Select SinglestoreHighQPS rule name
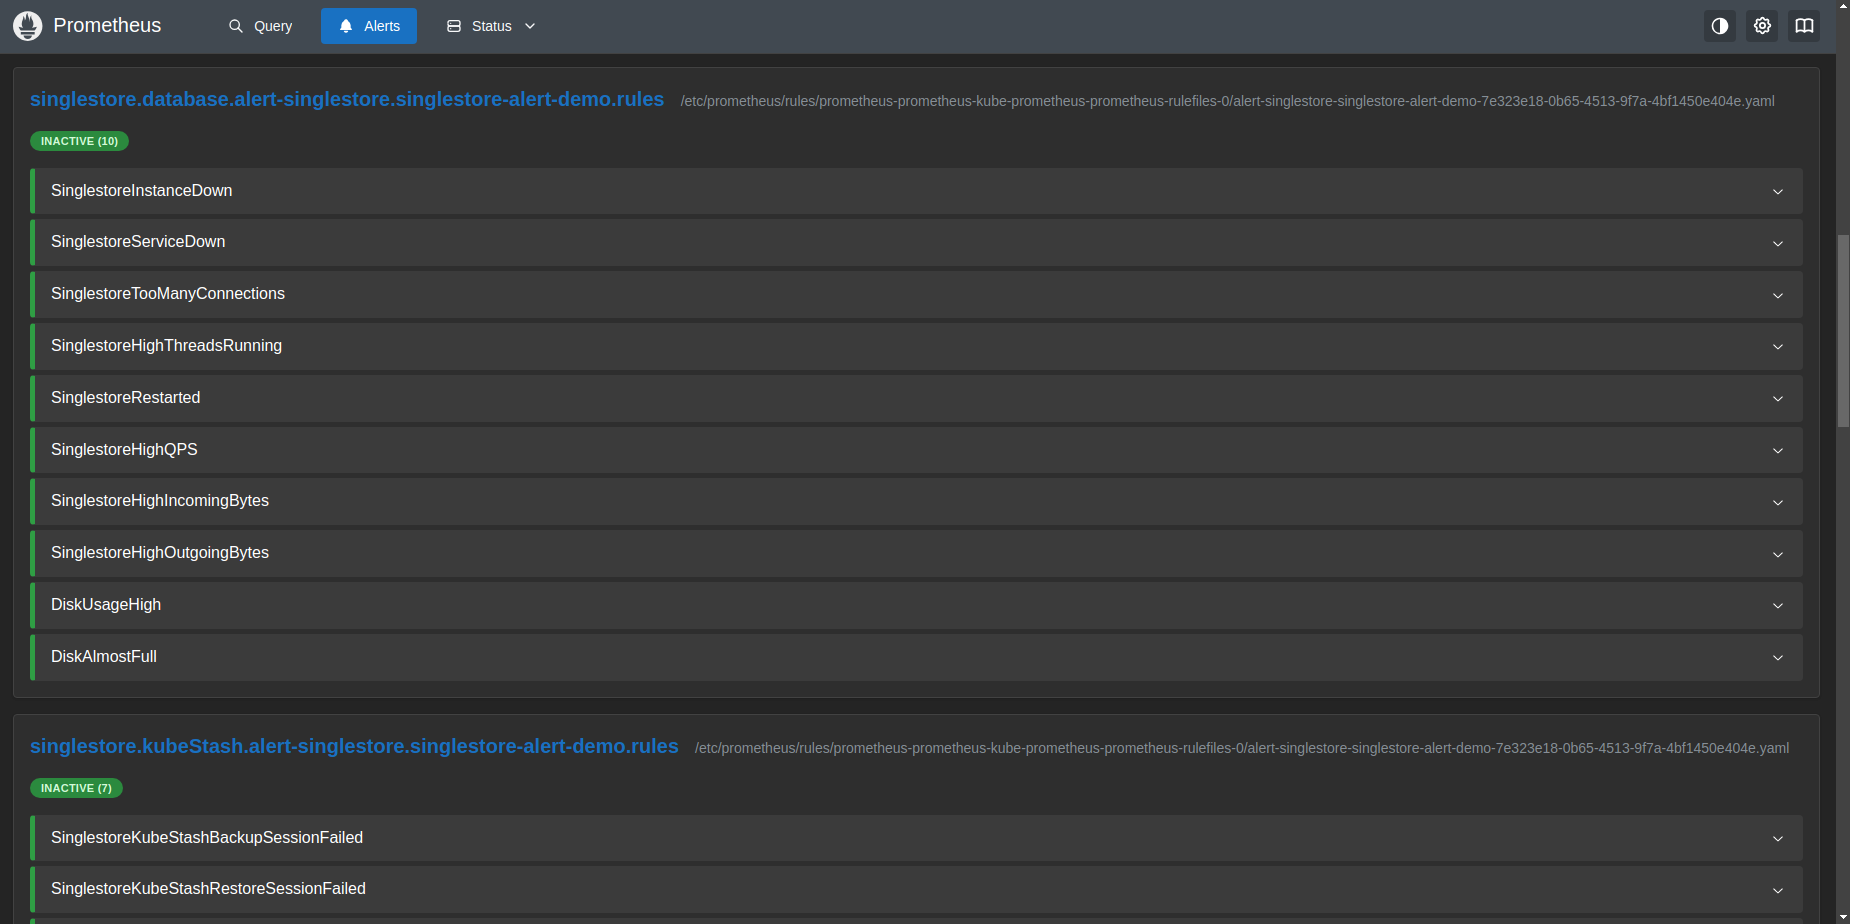This screenshot has width=1850, height=924. [124, 449]
